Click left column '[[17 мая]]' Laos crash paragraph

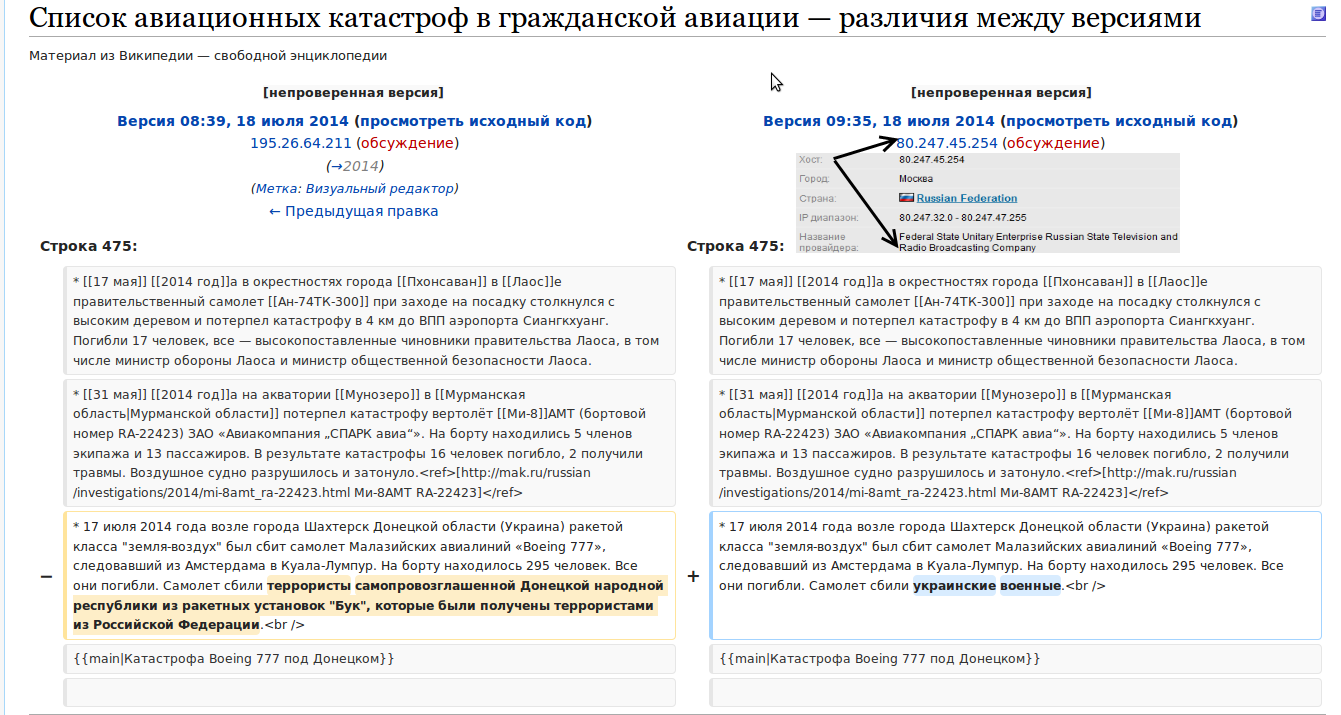coord(370,321)
